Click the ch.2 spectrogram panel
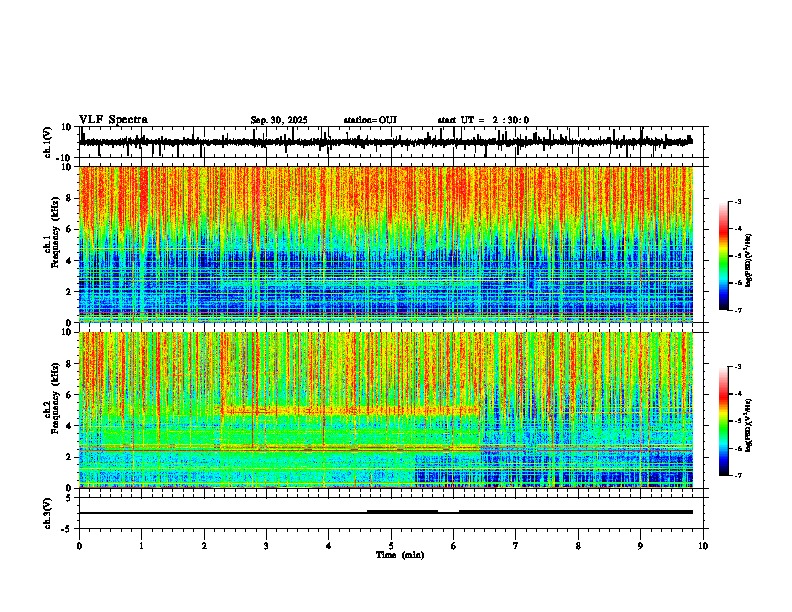The height and width of the screenshot is (612, 792). coord(386,410)
